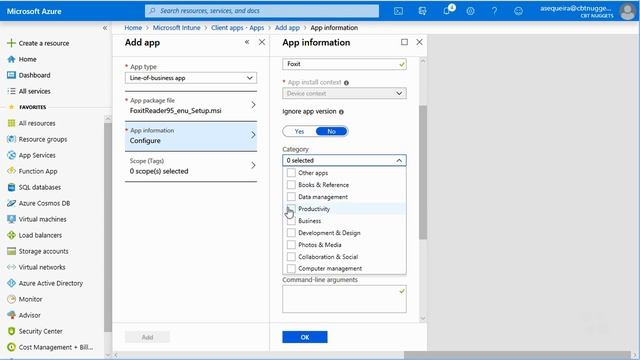
Task: Open help question mark icon
Action: tap(494, 11)
